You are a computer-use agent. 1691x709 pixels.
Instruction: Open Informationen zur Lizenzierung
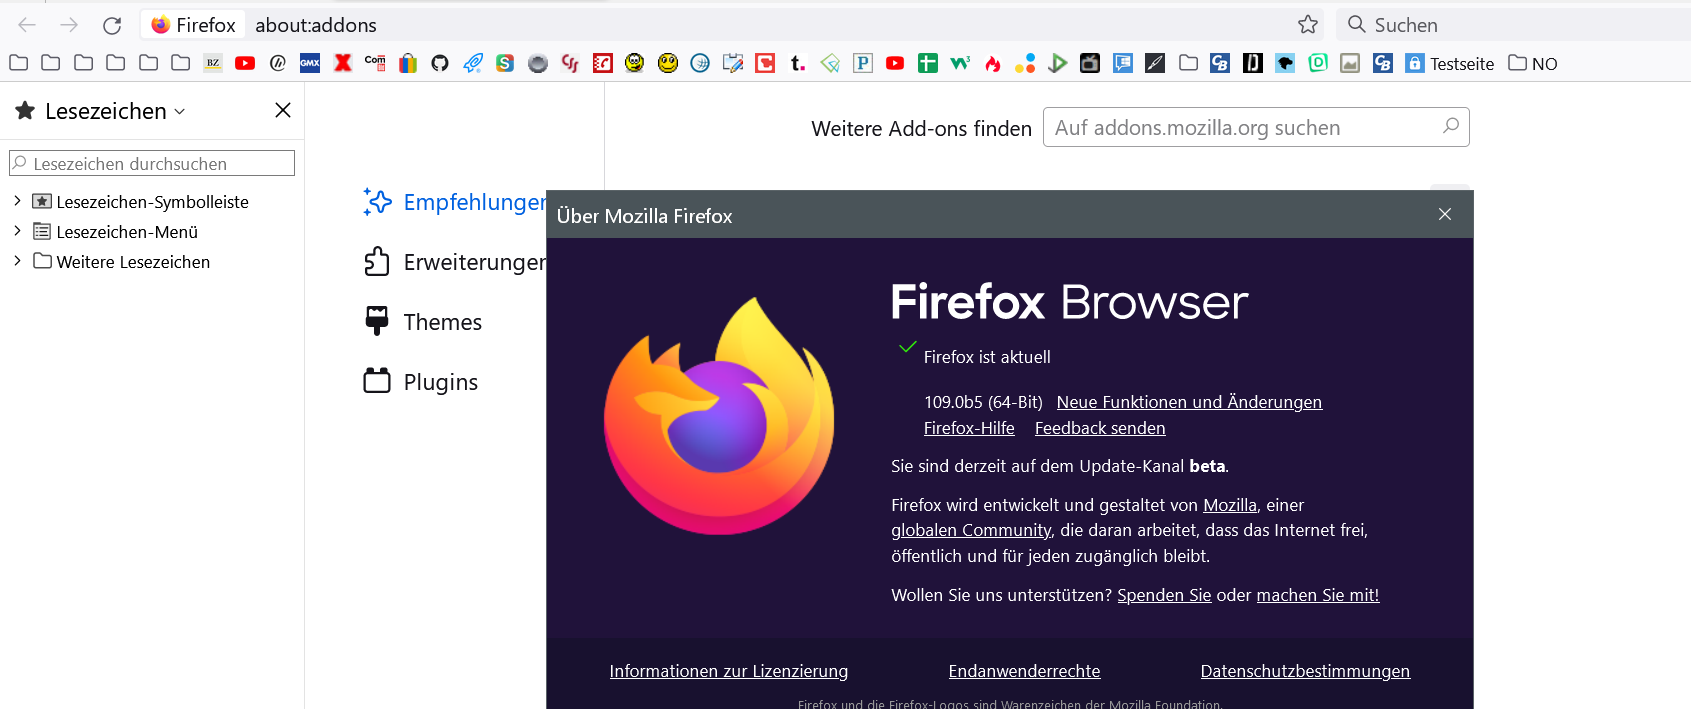click(729, 671)
